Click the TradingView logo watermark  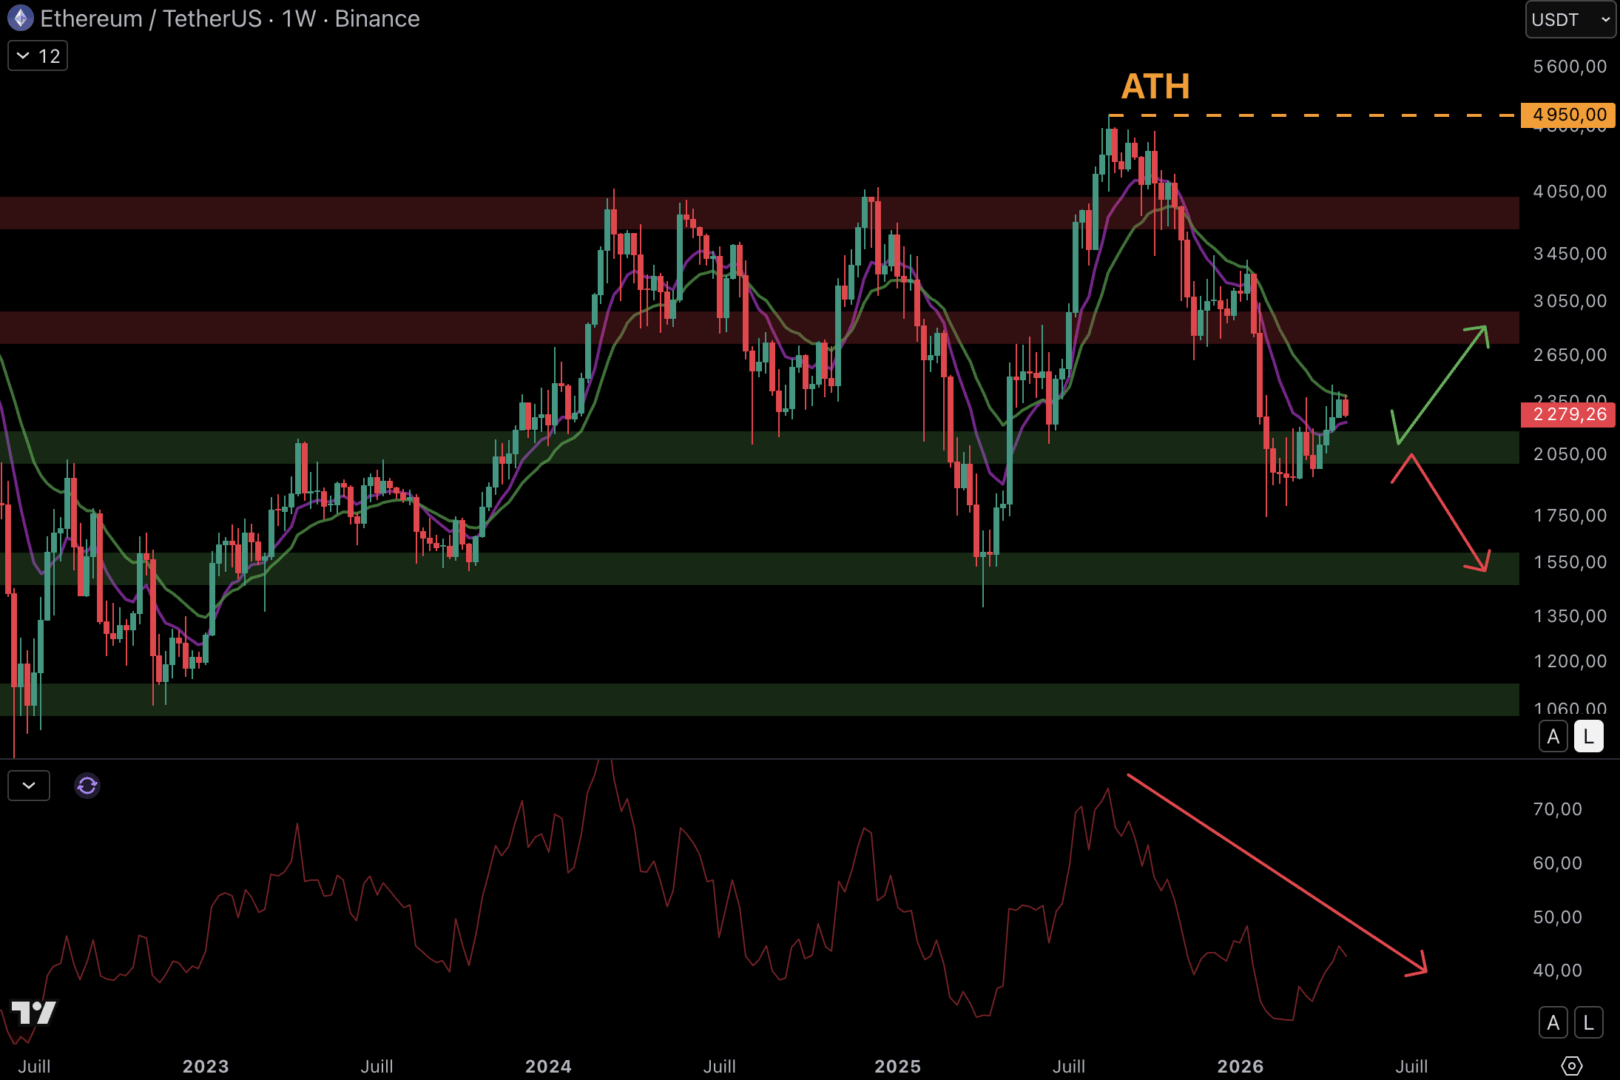click(33, 1013)
